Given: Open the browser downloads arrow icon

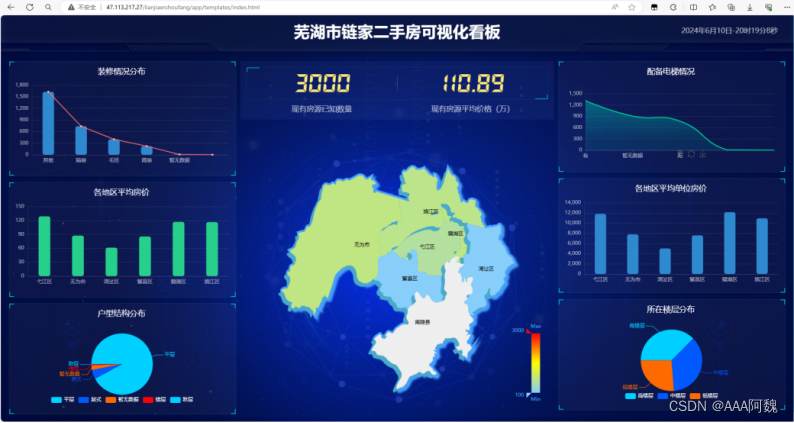Looking at the screenshot, I should 749,7.
